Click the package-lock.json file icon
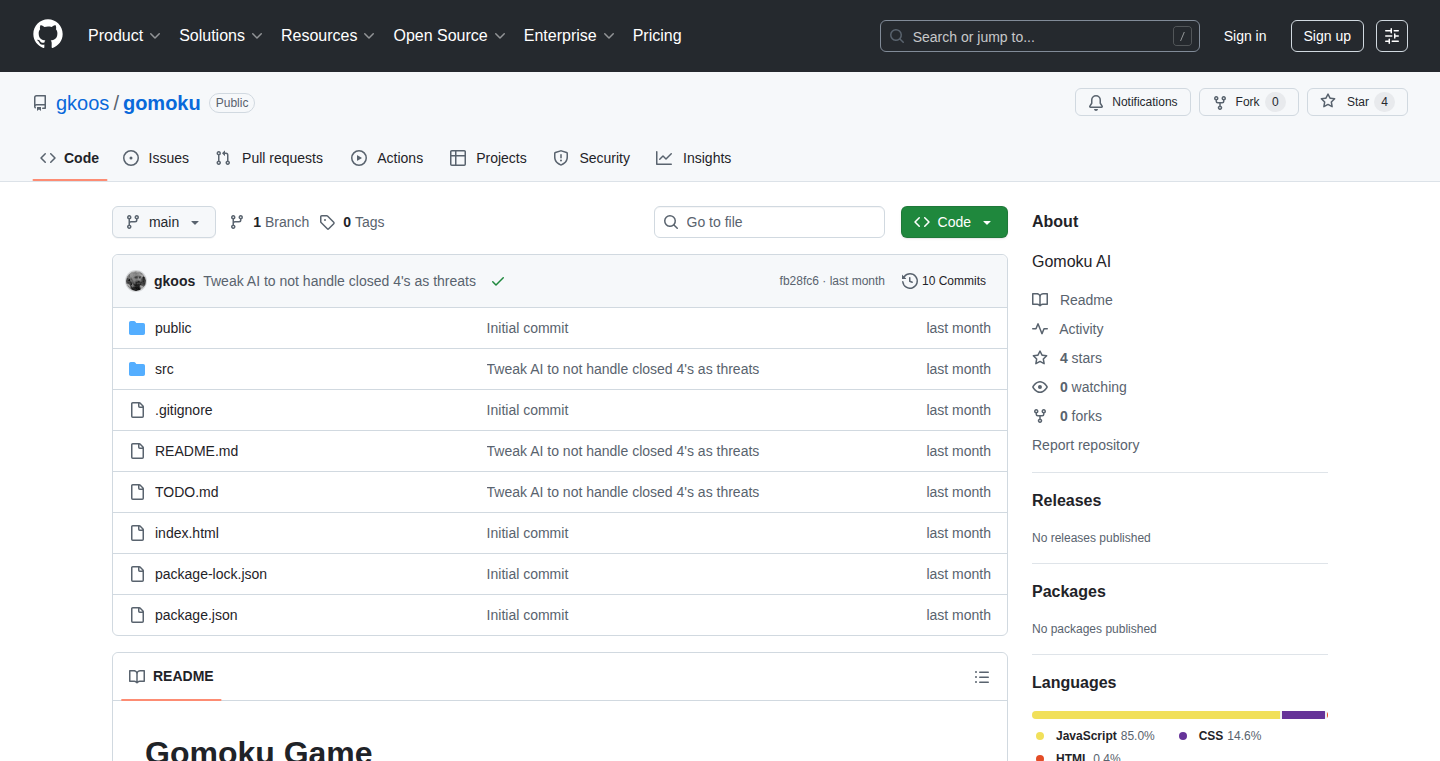1440x761 pixels. pos(137,574)
